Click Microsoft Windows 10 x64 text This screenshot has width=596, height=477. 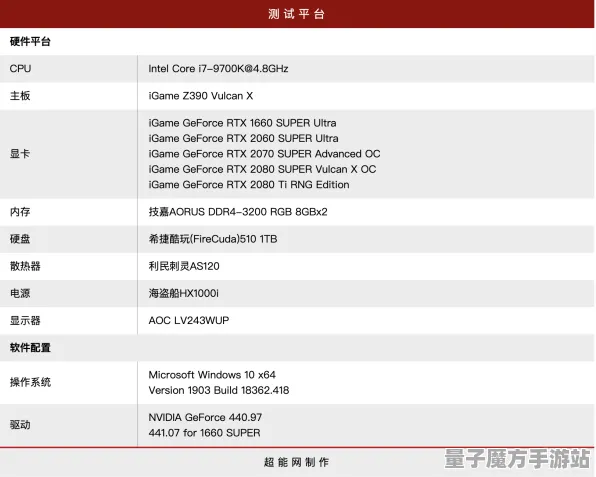[212, 375]
